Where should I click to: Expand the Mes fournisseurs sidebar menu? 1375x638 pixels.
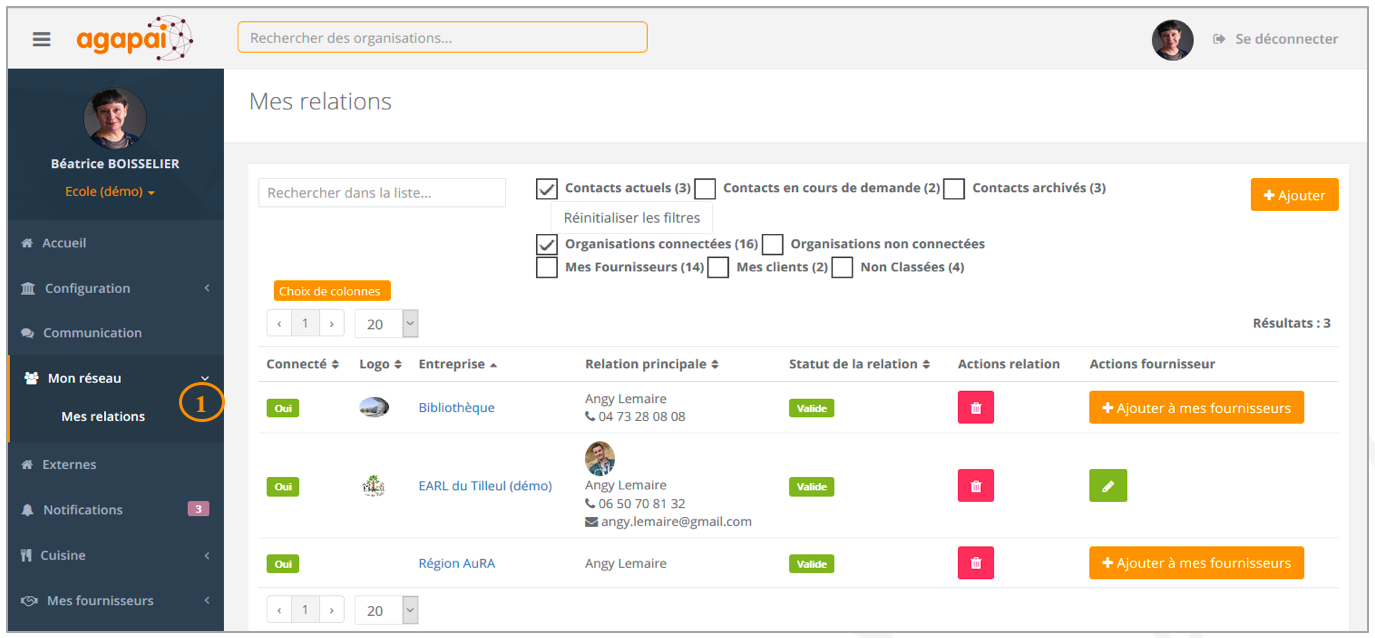(x=115, y=600)
